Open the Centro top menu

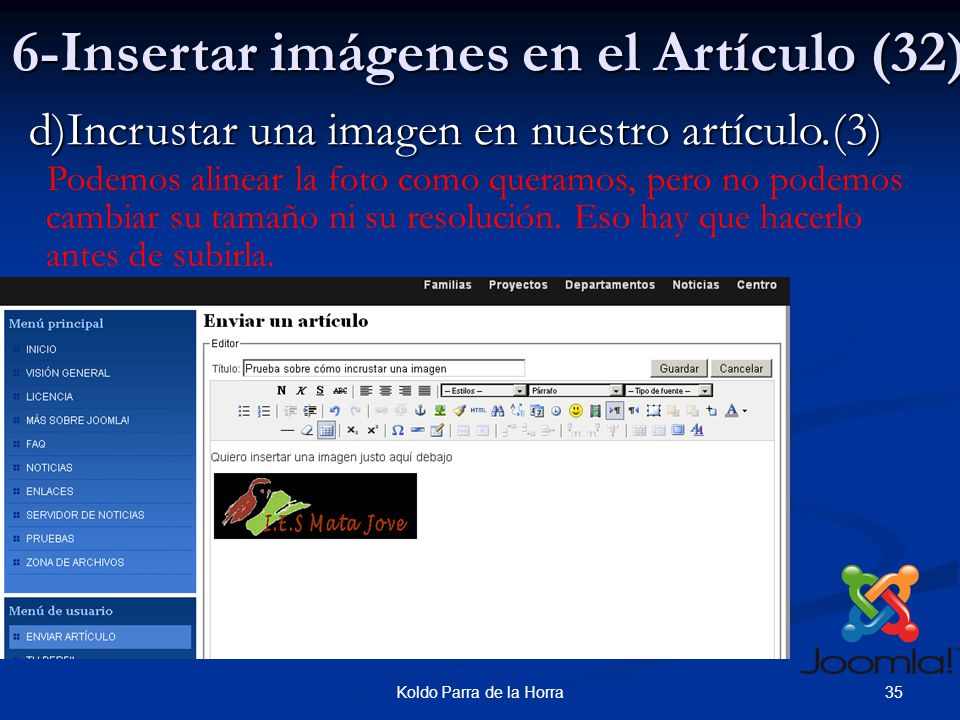[757, 285]
